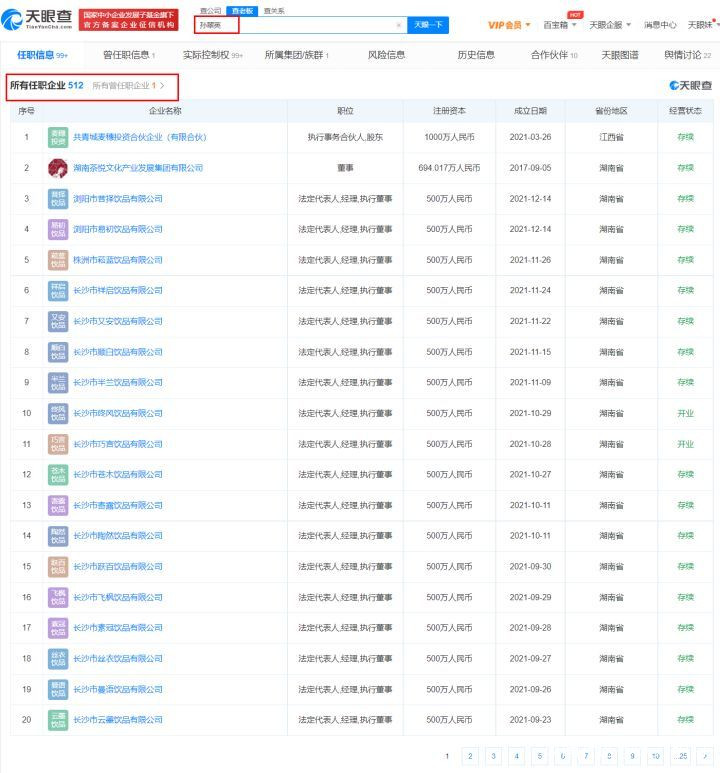Click the Tianyancha logo at top left
Image resolution: width=720 pixels, height=773 pixels.
(36, 19)
